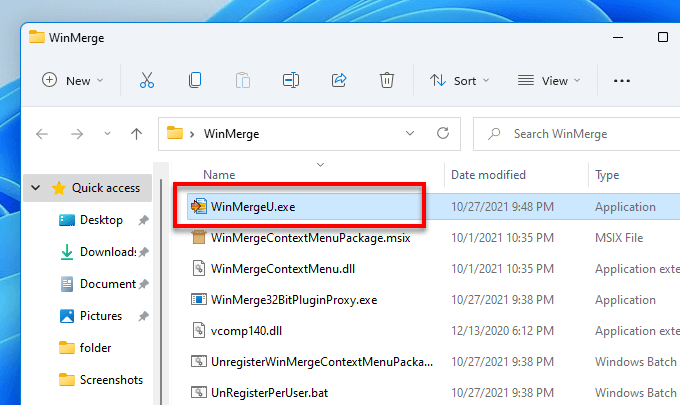Click the WinMerge32BitPluginProxy.exe icon

tap(199, 299)
